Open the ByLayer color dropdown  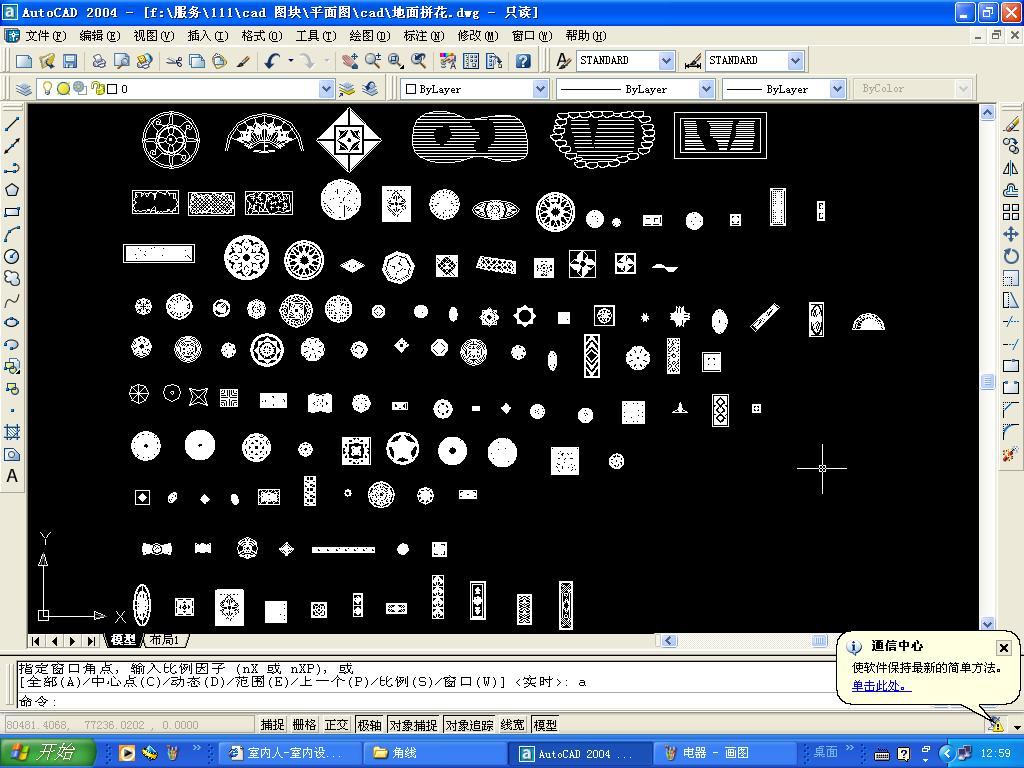click(x=540, y=89)
